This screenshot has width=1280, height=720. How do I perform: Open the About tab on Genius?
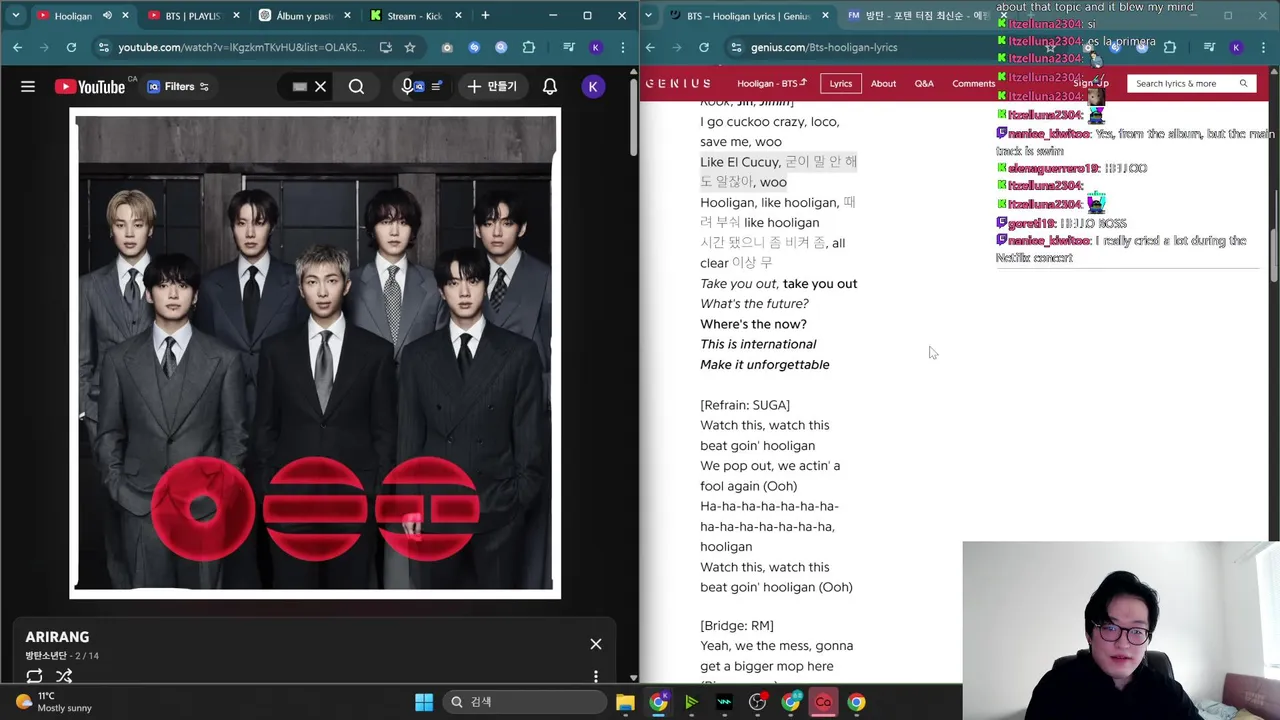click(883, 83)
